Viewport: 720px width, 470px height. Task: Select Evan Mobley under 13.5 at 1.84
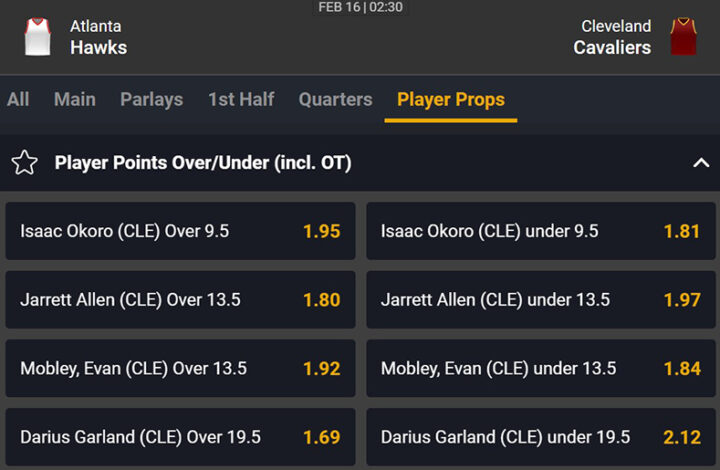pyautogui.click(x=540, y=368)
